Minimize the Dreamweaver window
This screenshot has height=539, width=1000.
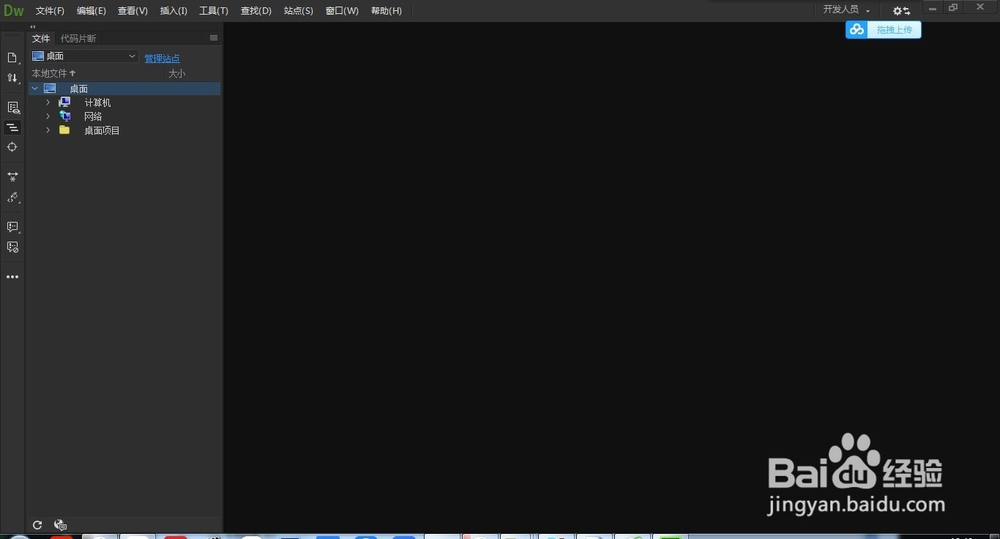pos(932,8)
